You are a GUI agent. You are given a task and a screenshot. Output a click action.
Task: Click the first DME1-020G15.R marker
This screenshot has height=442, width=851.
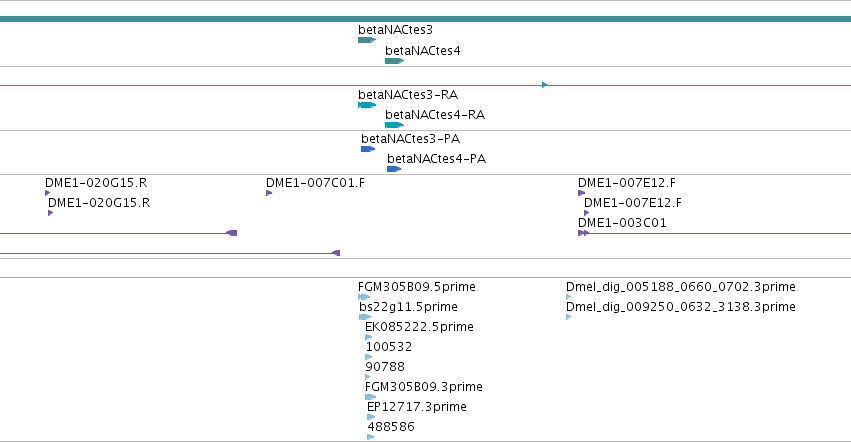point(48,193)
